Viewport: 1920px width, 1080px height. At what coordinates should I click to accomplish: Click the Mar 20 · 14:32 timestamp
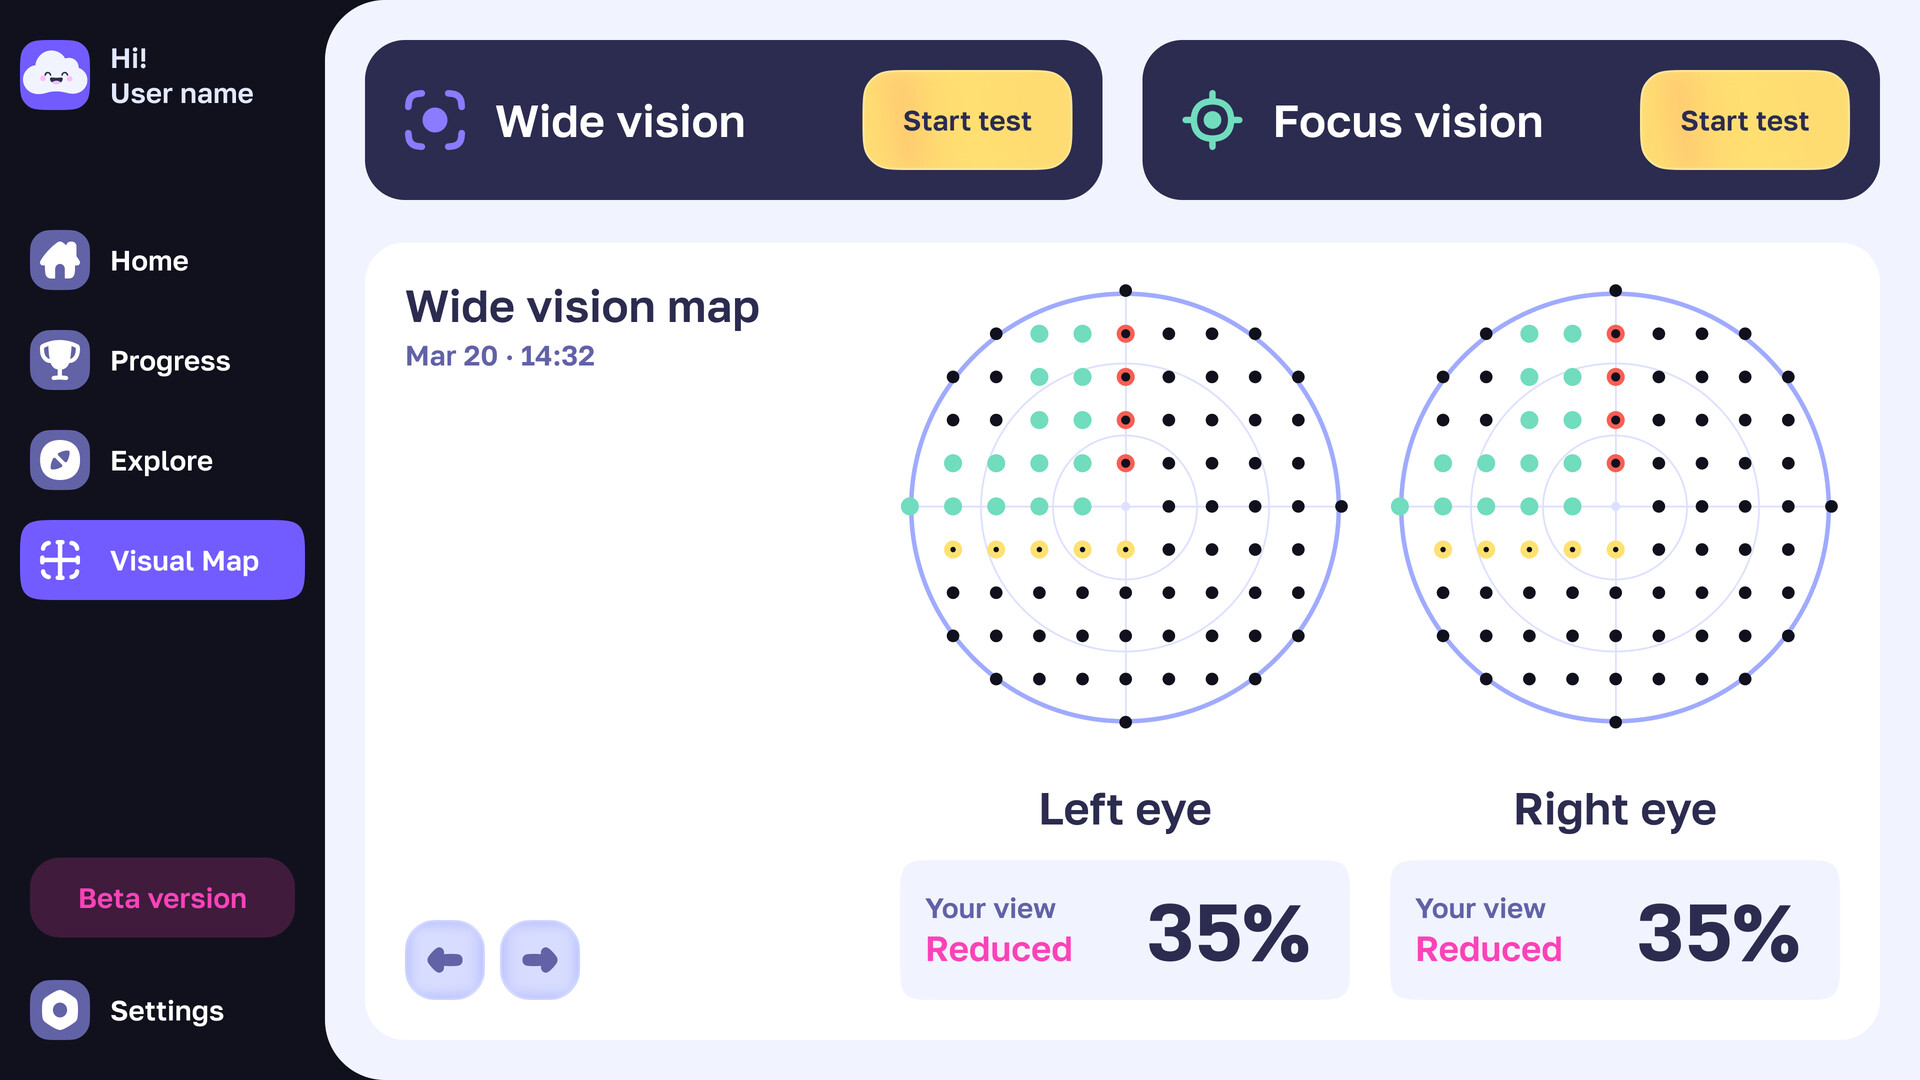[500, 356]
